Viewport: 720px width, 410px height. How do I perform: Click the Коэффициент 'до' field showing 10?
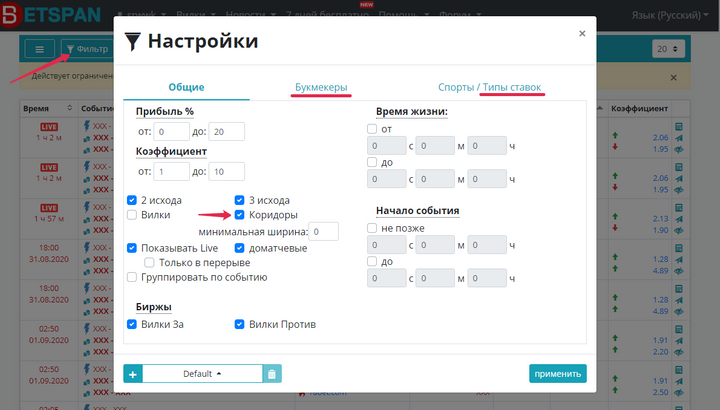[x=226, y=172]
